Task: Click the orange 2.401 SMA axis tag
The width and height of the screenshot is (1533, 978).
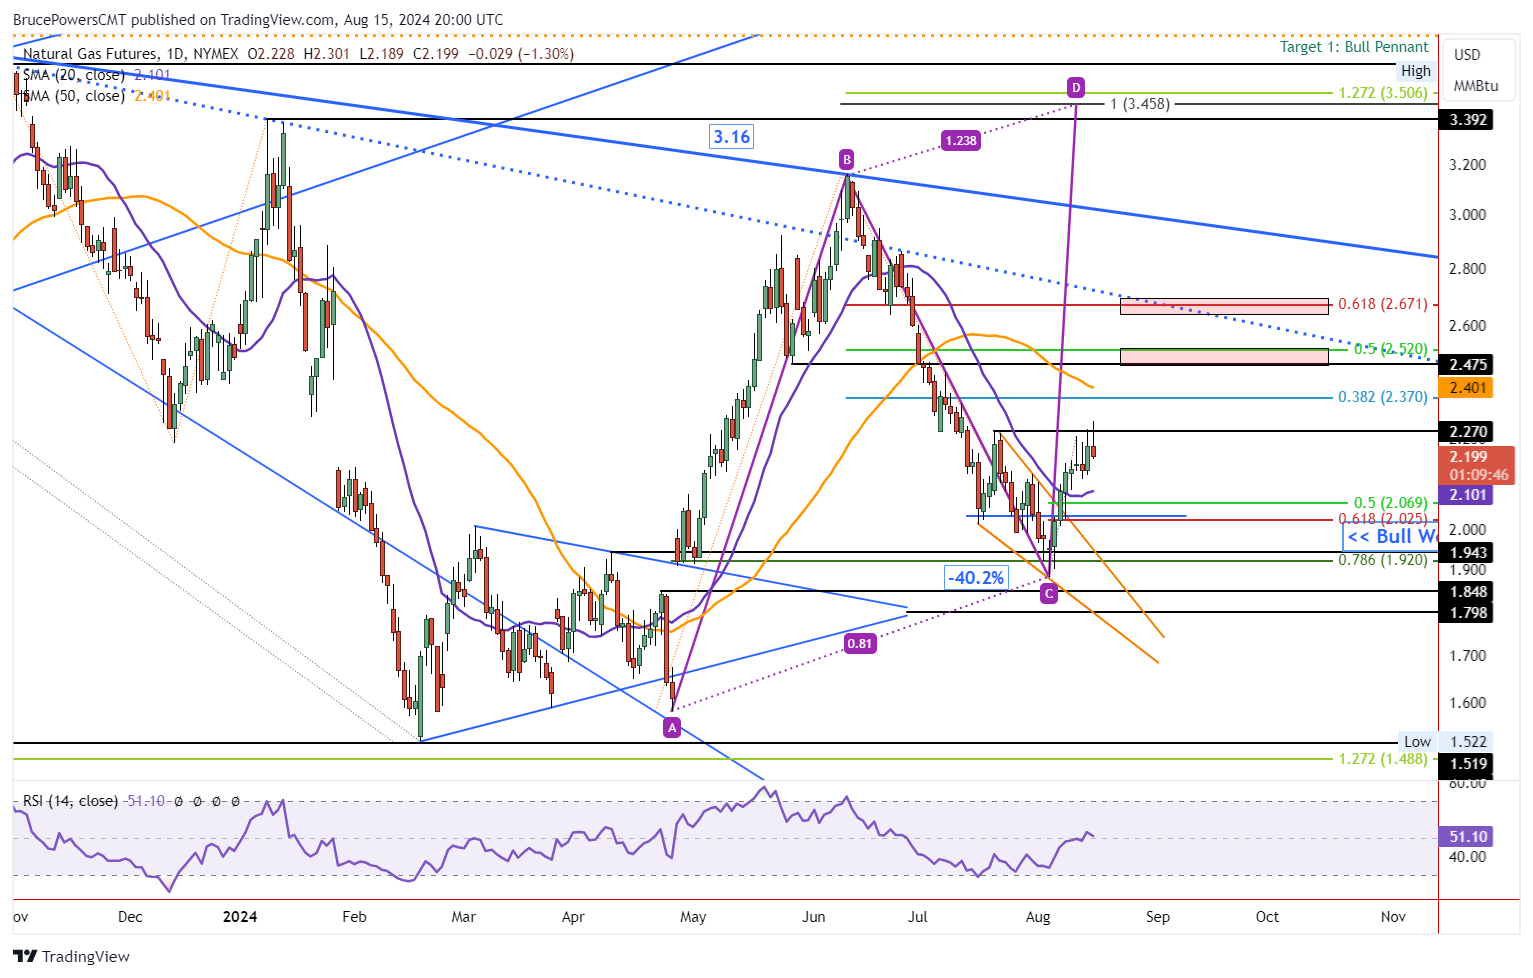Action: pyautogui.click(x=1466, y=388)
